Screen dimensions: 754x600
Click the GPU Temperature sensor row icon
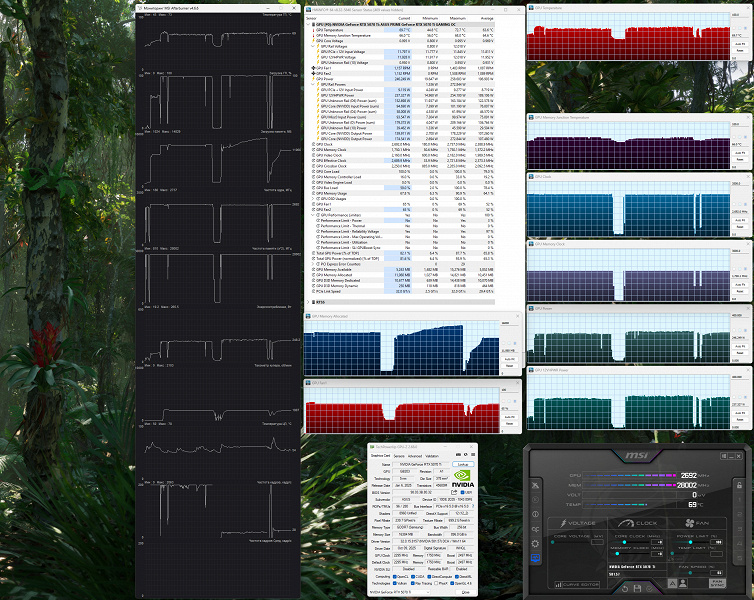click(315, 30)
